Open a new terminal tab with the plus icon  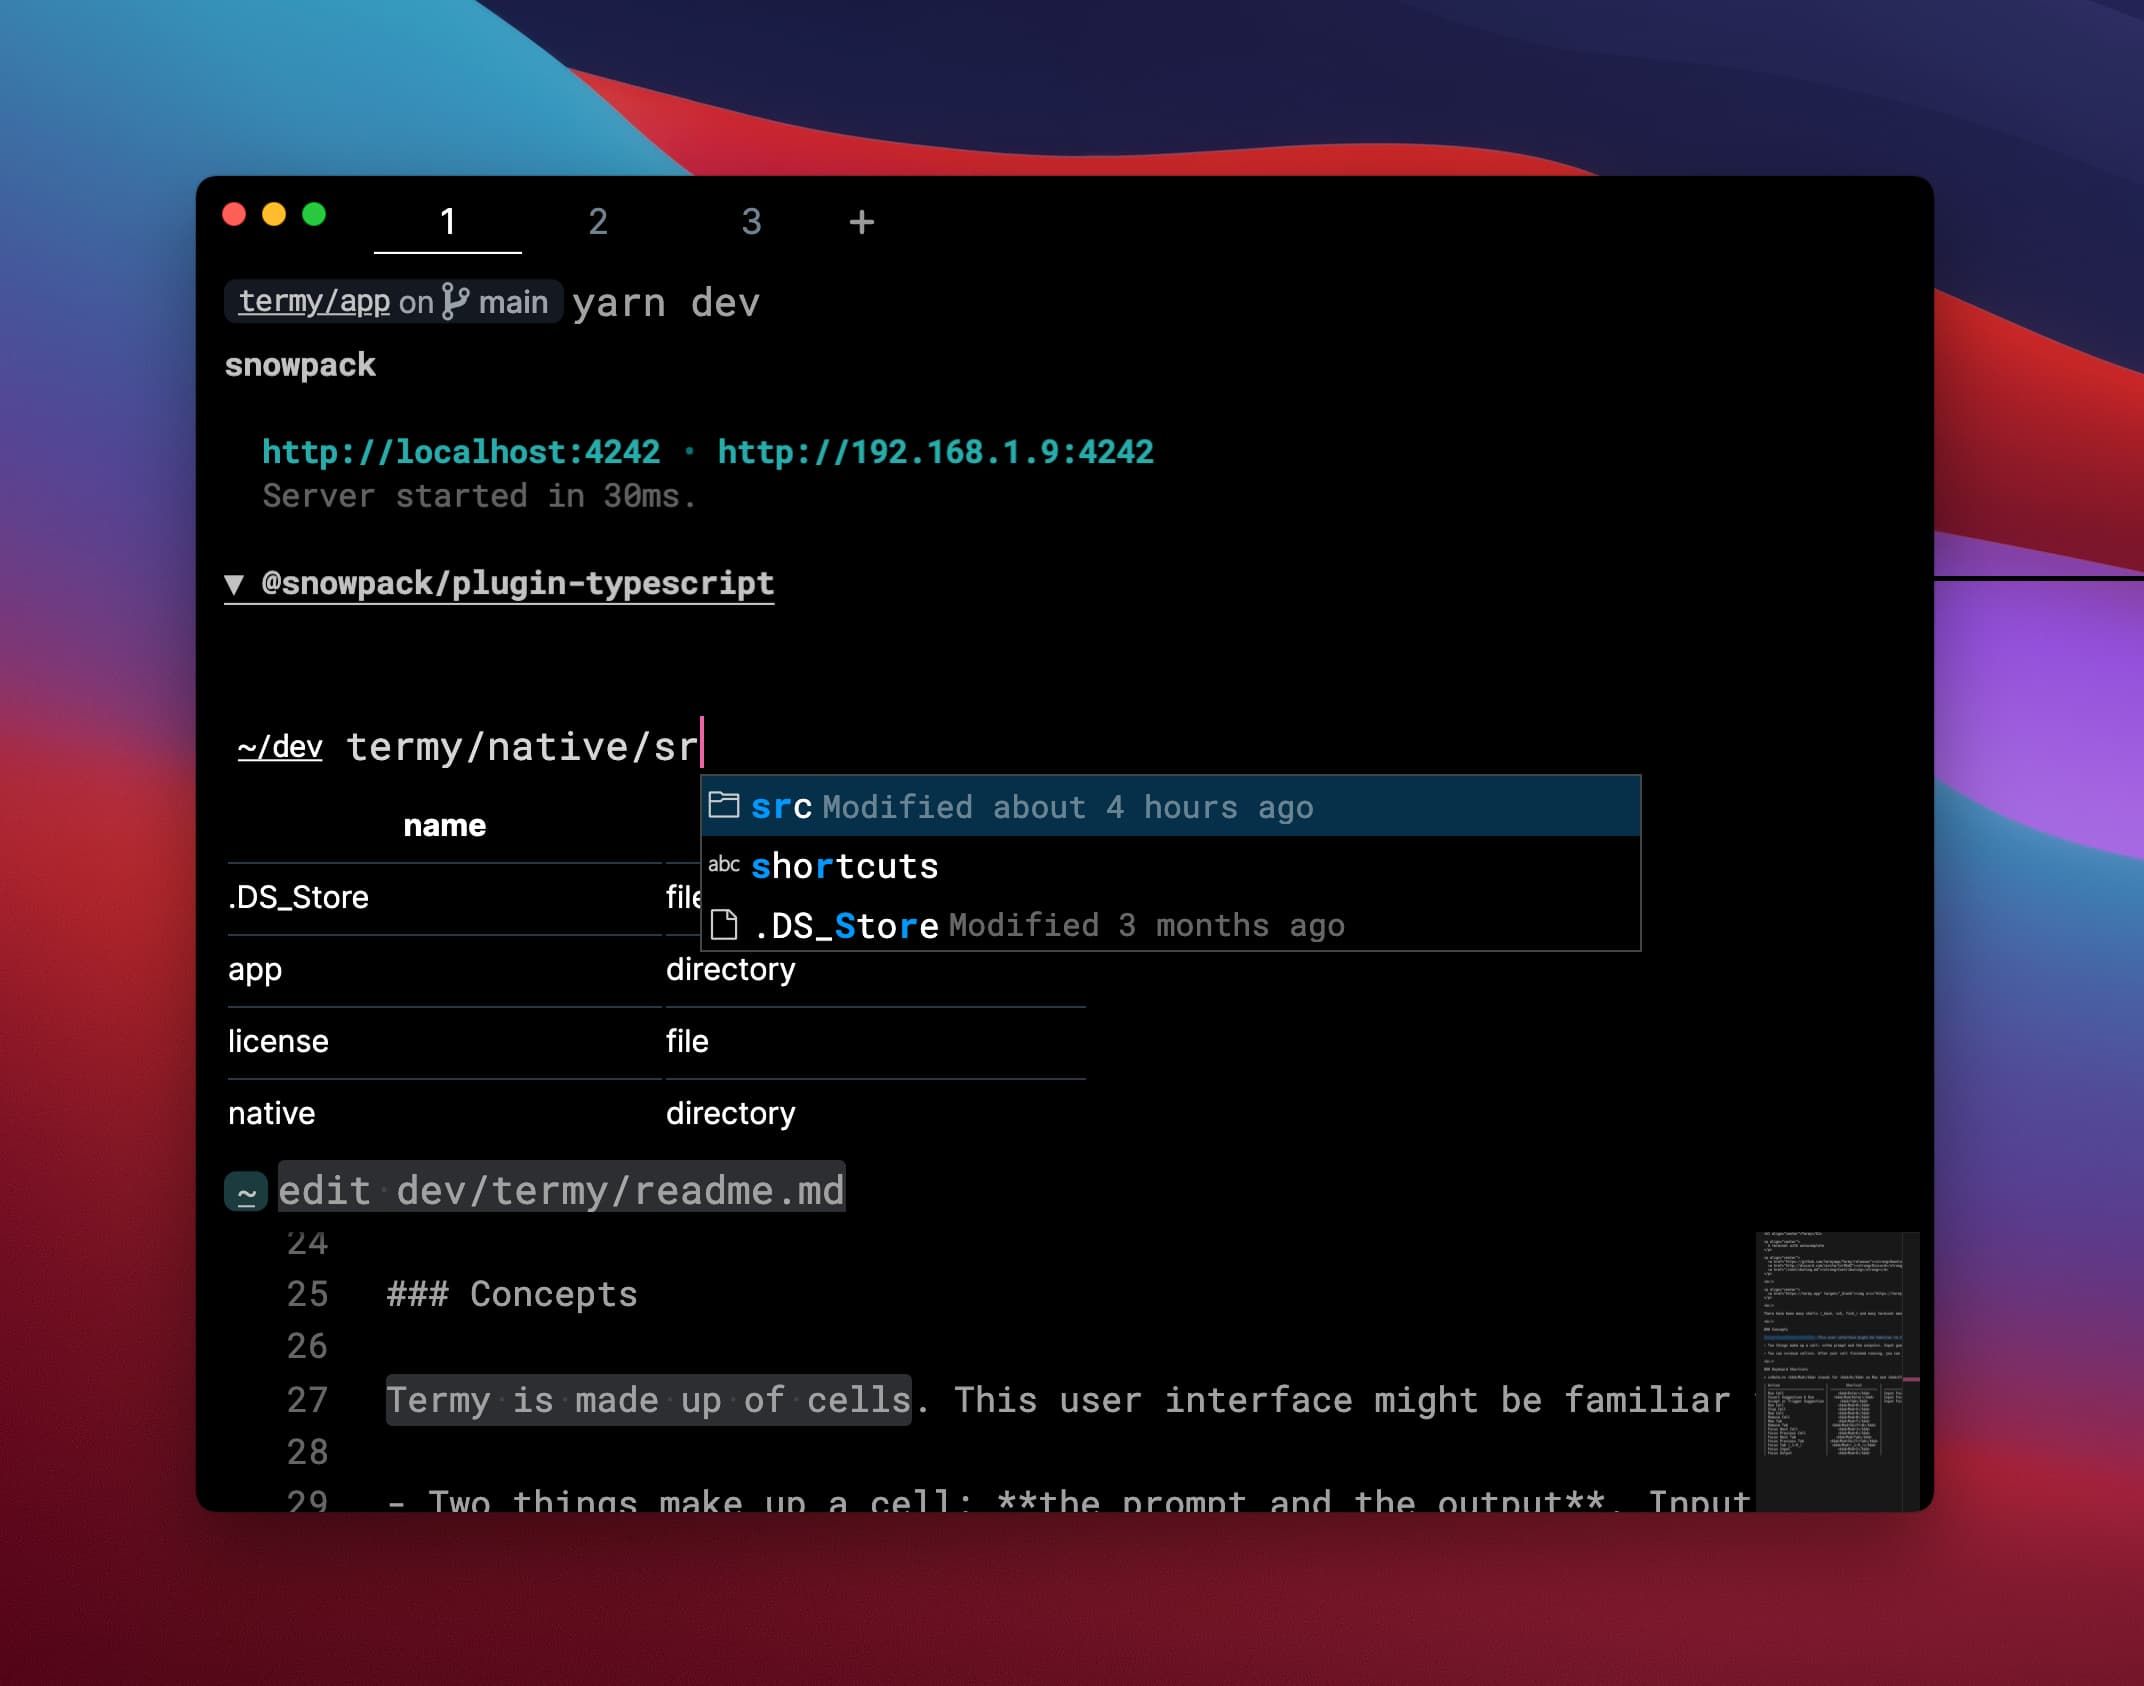point(860,222)
